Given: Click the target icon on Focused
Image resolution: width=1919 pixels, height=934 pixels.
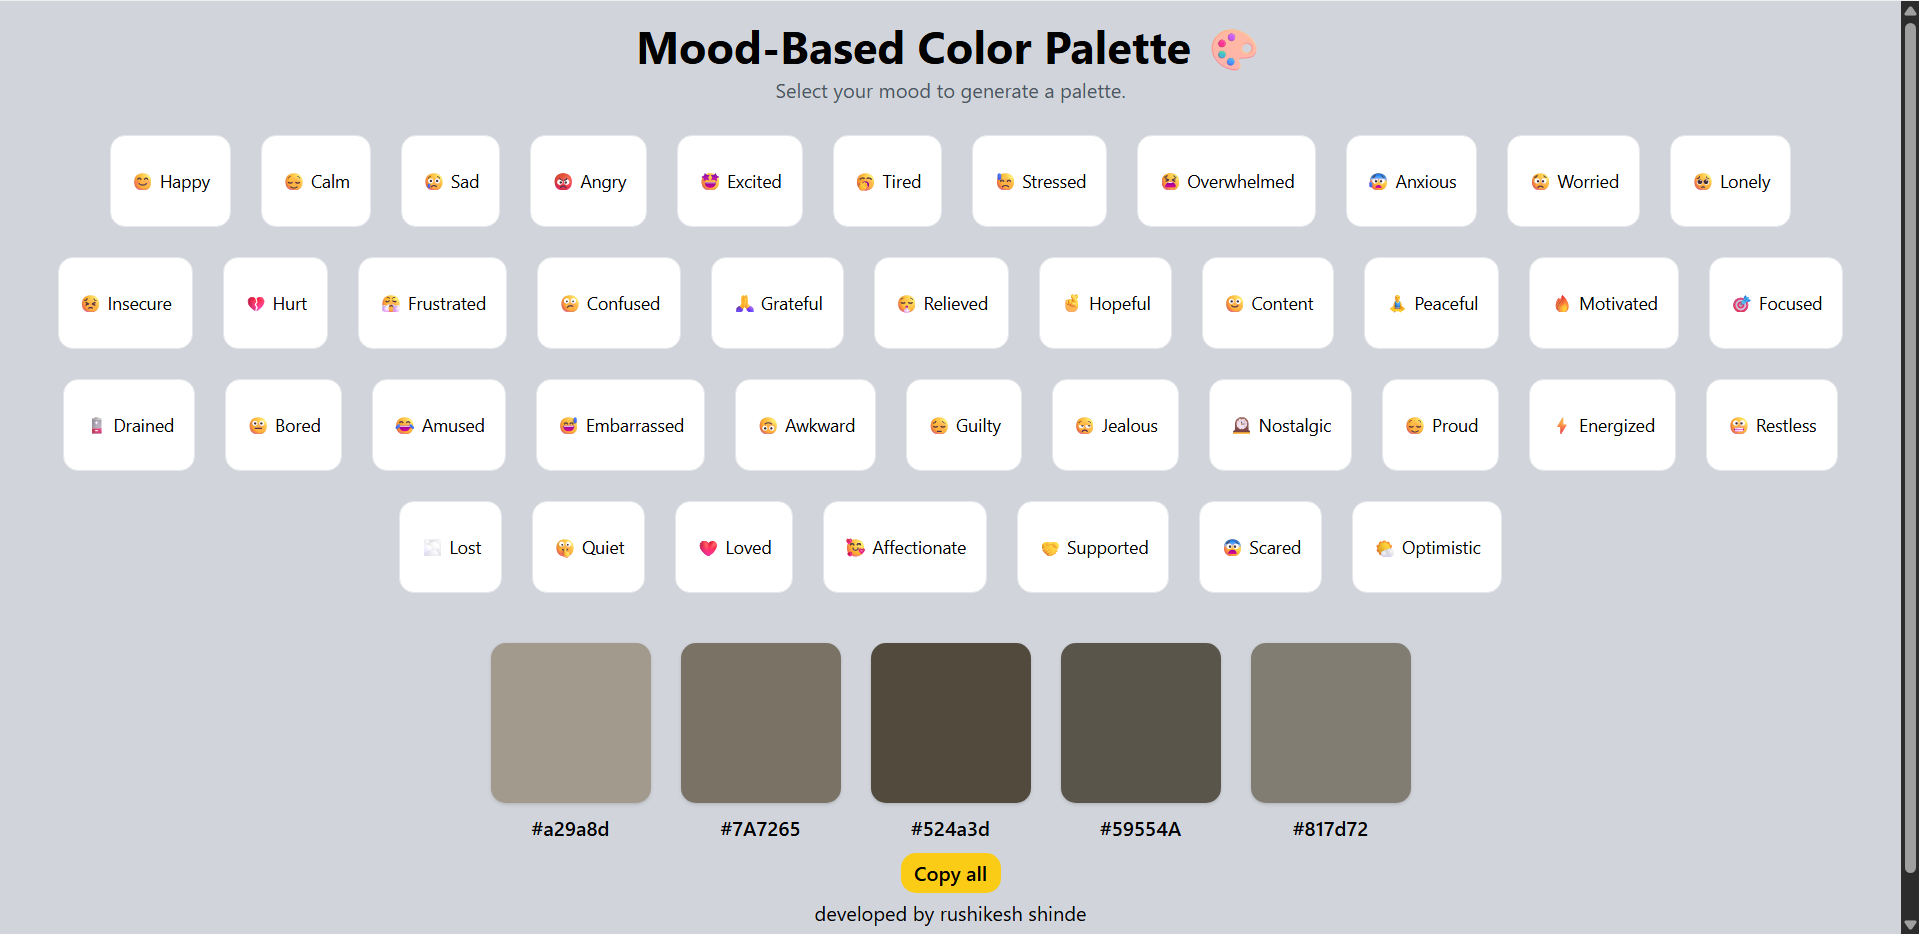Looking at the screenshot, I should (1741, 304).
